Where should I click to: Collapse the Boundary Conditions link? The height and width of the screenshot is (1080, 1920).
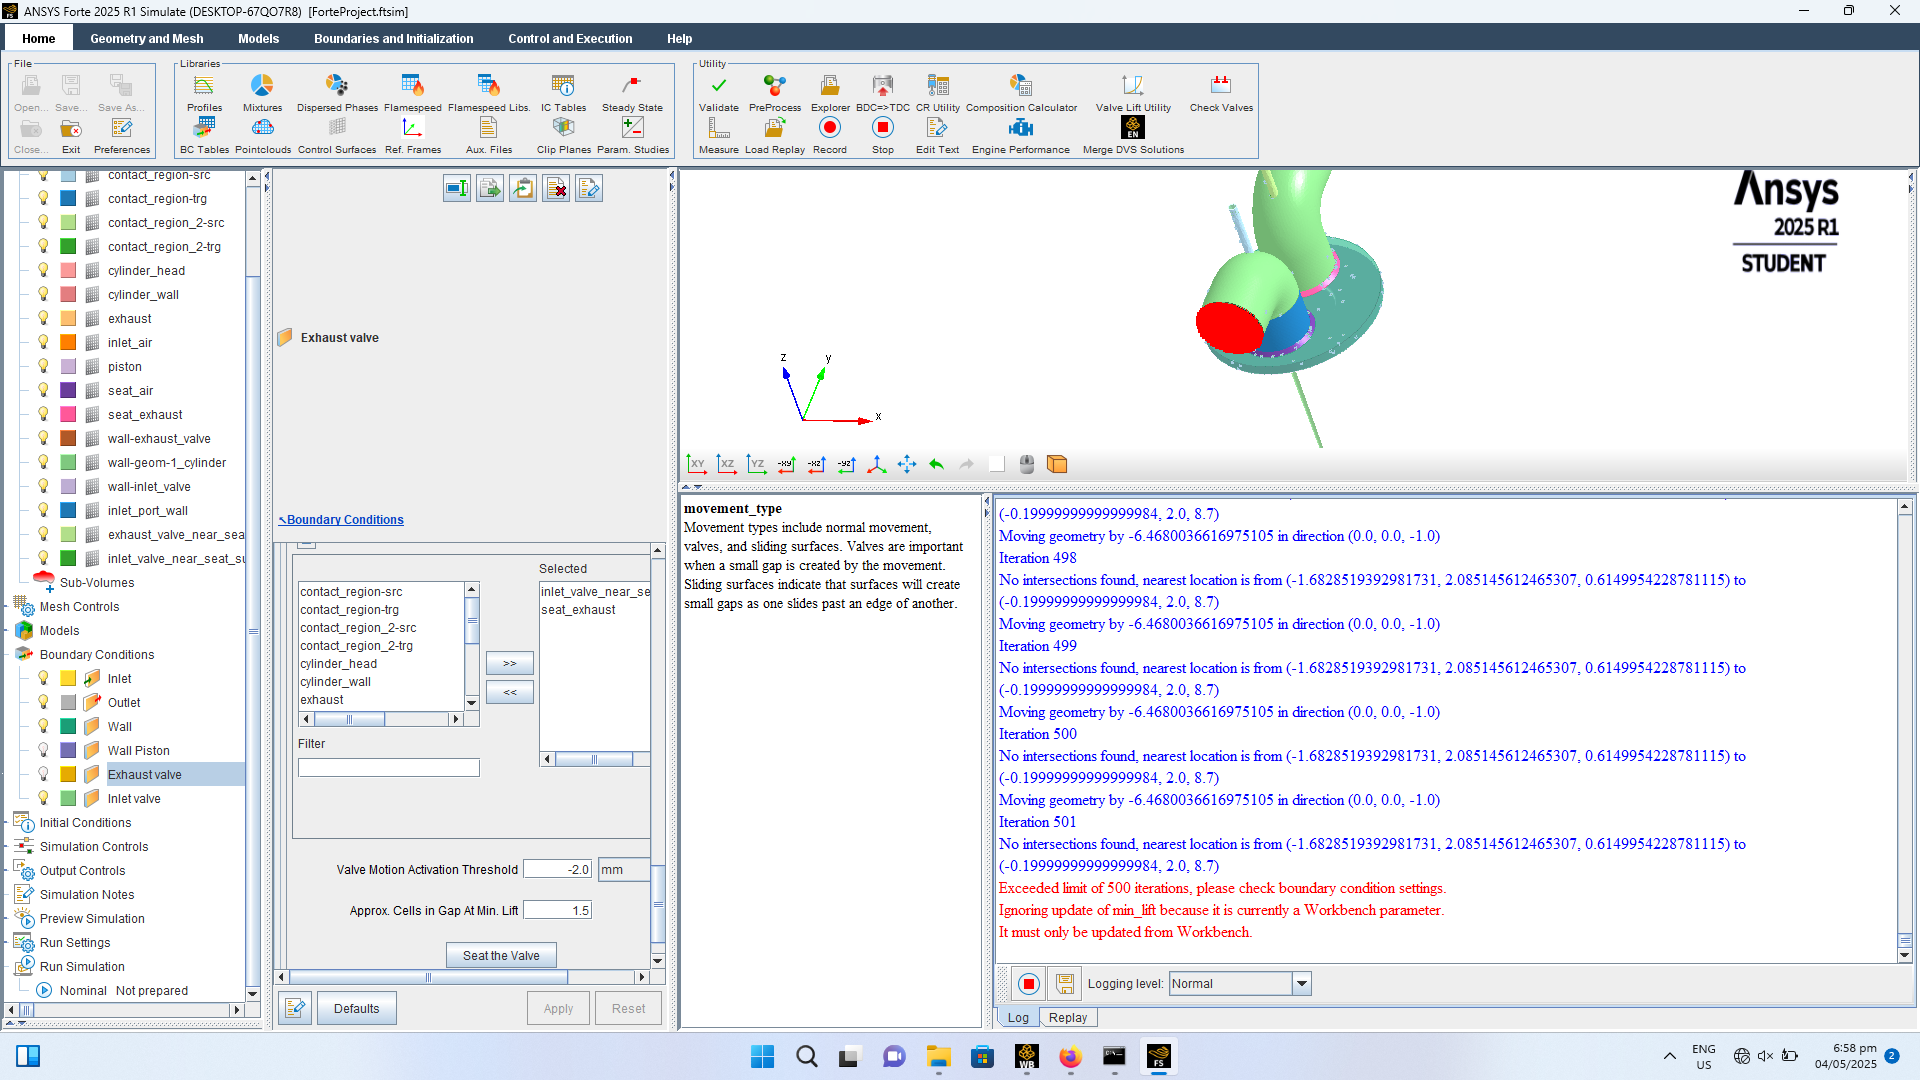[341, 520]
